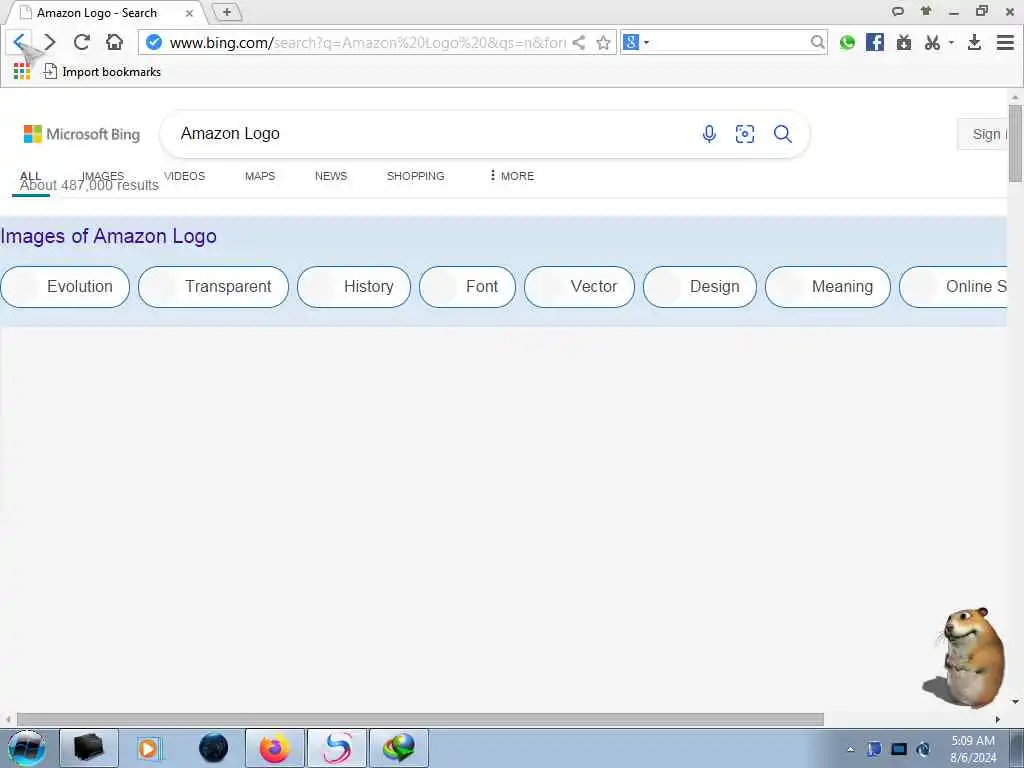Screen dimensions: 1024x768
Task: Click the Bing visual search camera icon
Action: click(x=745, y=134)
